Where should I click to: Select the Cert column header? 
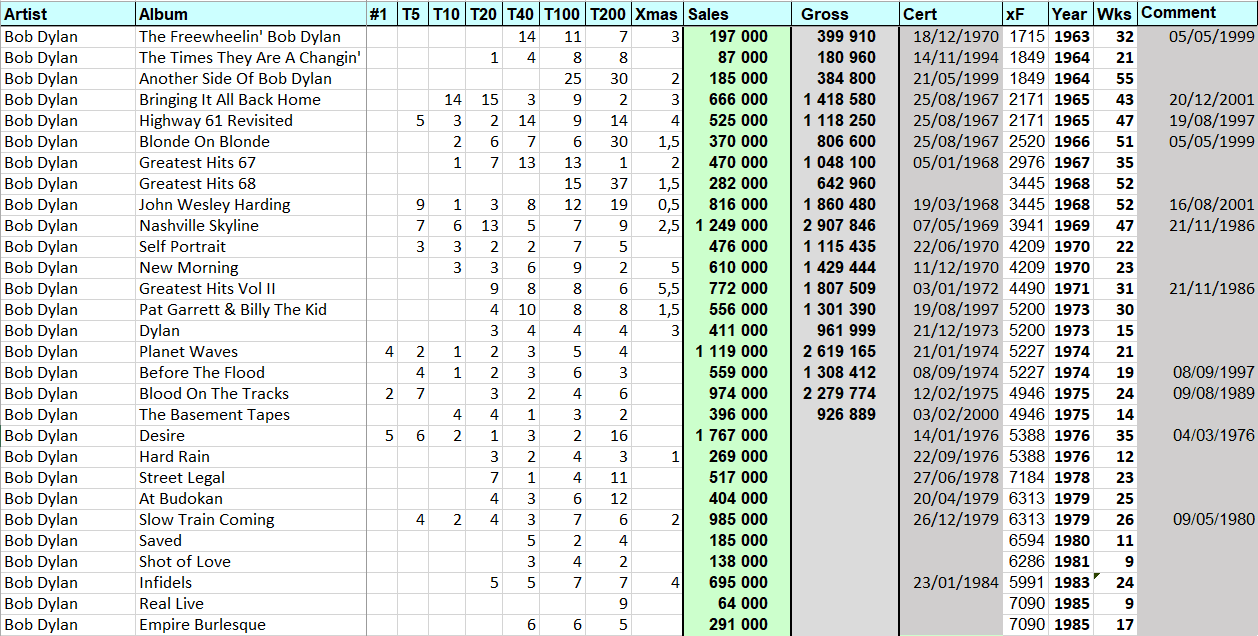(x=951, y=14)
